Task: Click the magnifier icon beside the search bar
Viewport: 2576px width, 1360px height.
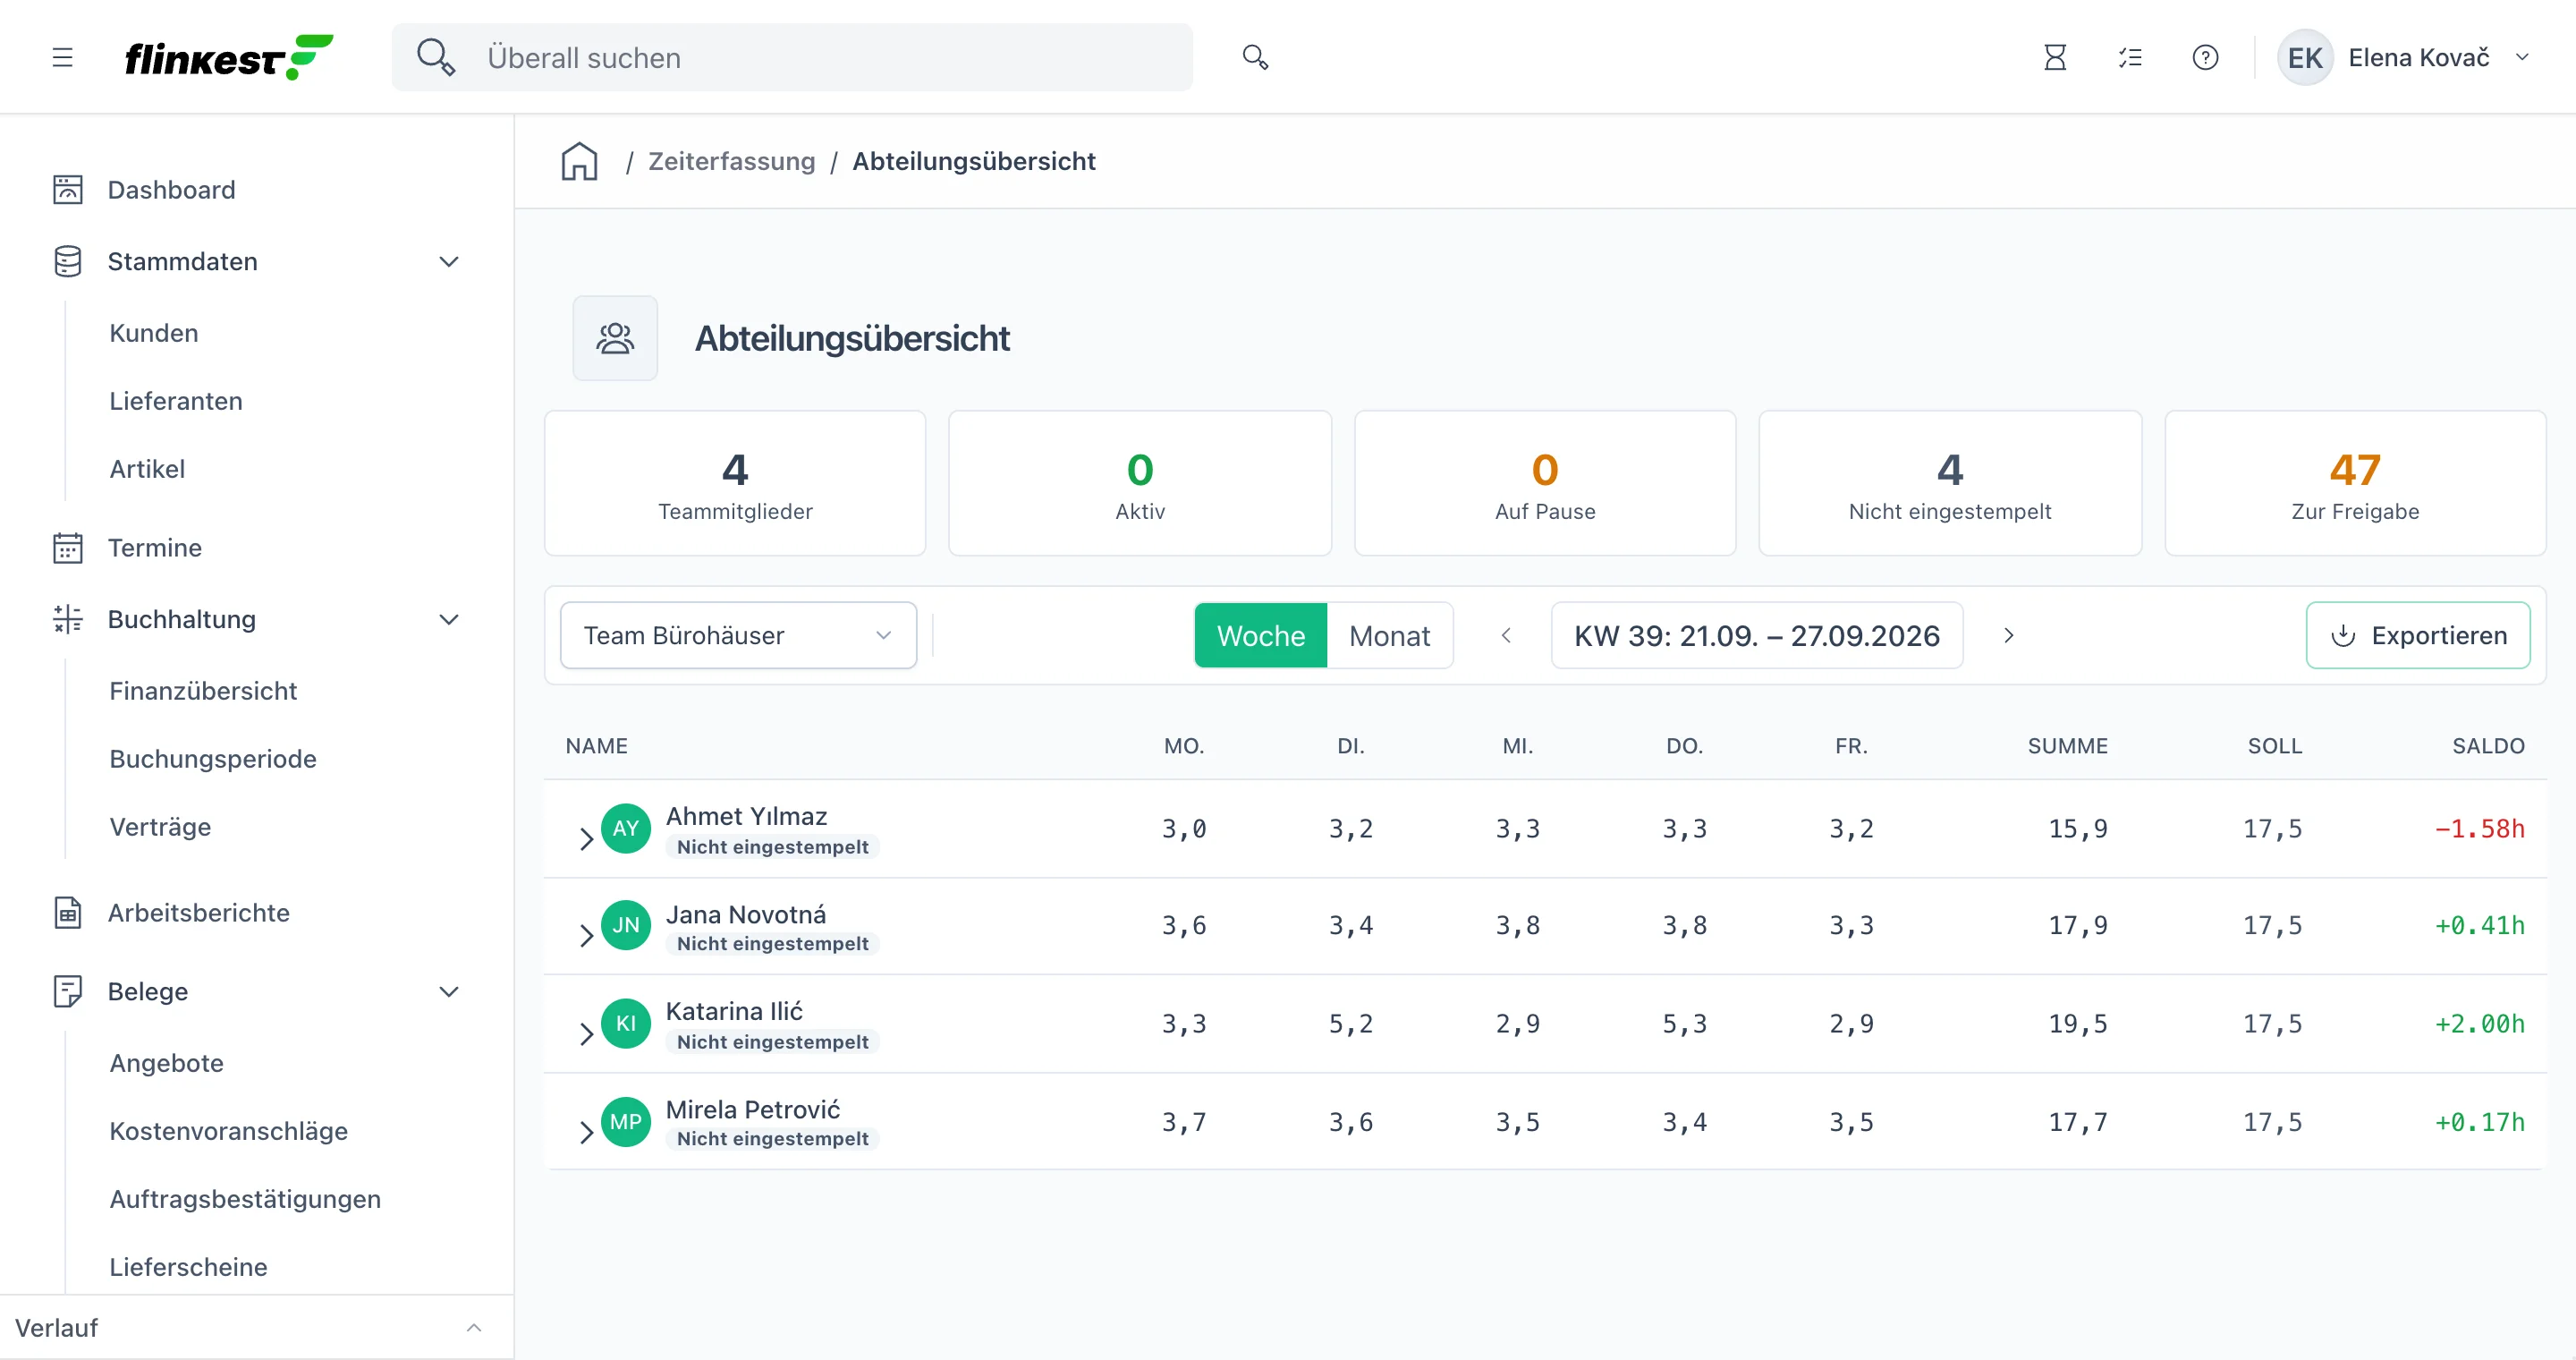Action: coord(1255,57)
